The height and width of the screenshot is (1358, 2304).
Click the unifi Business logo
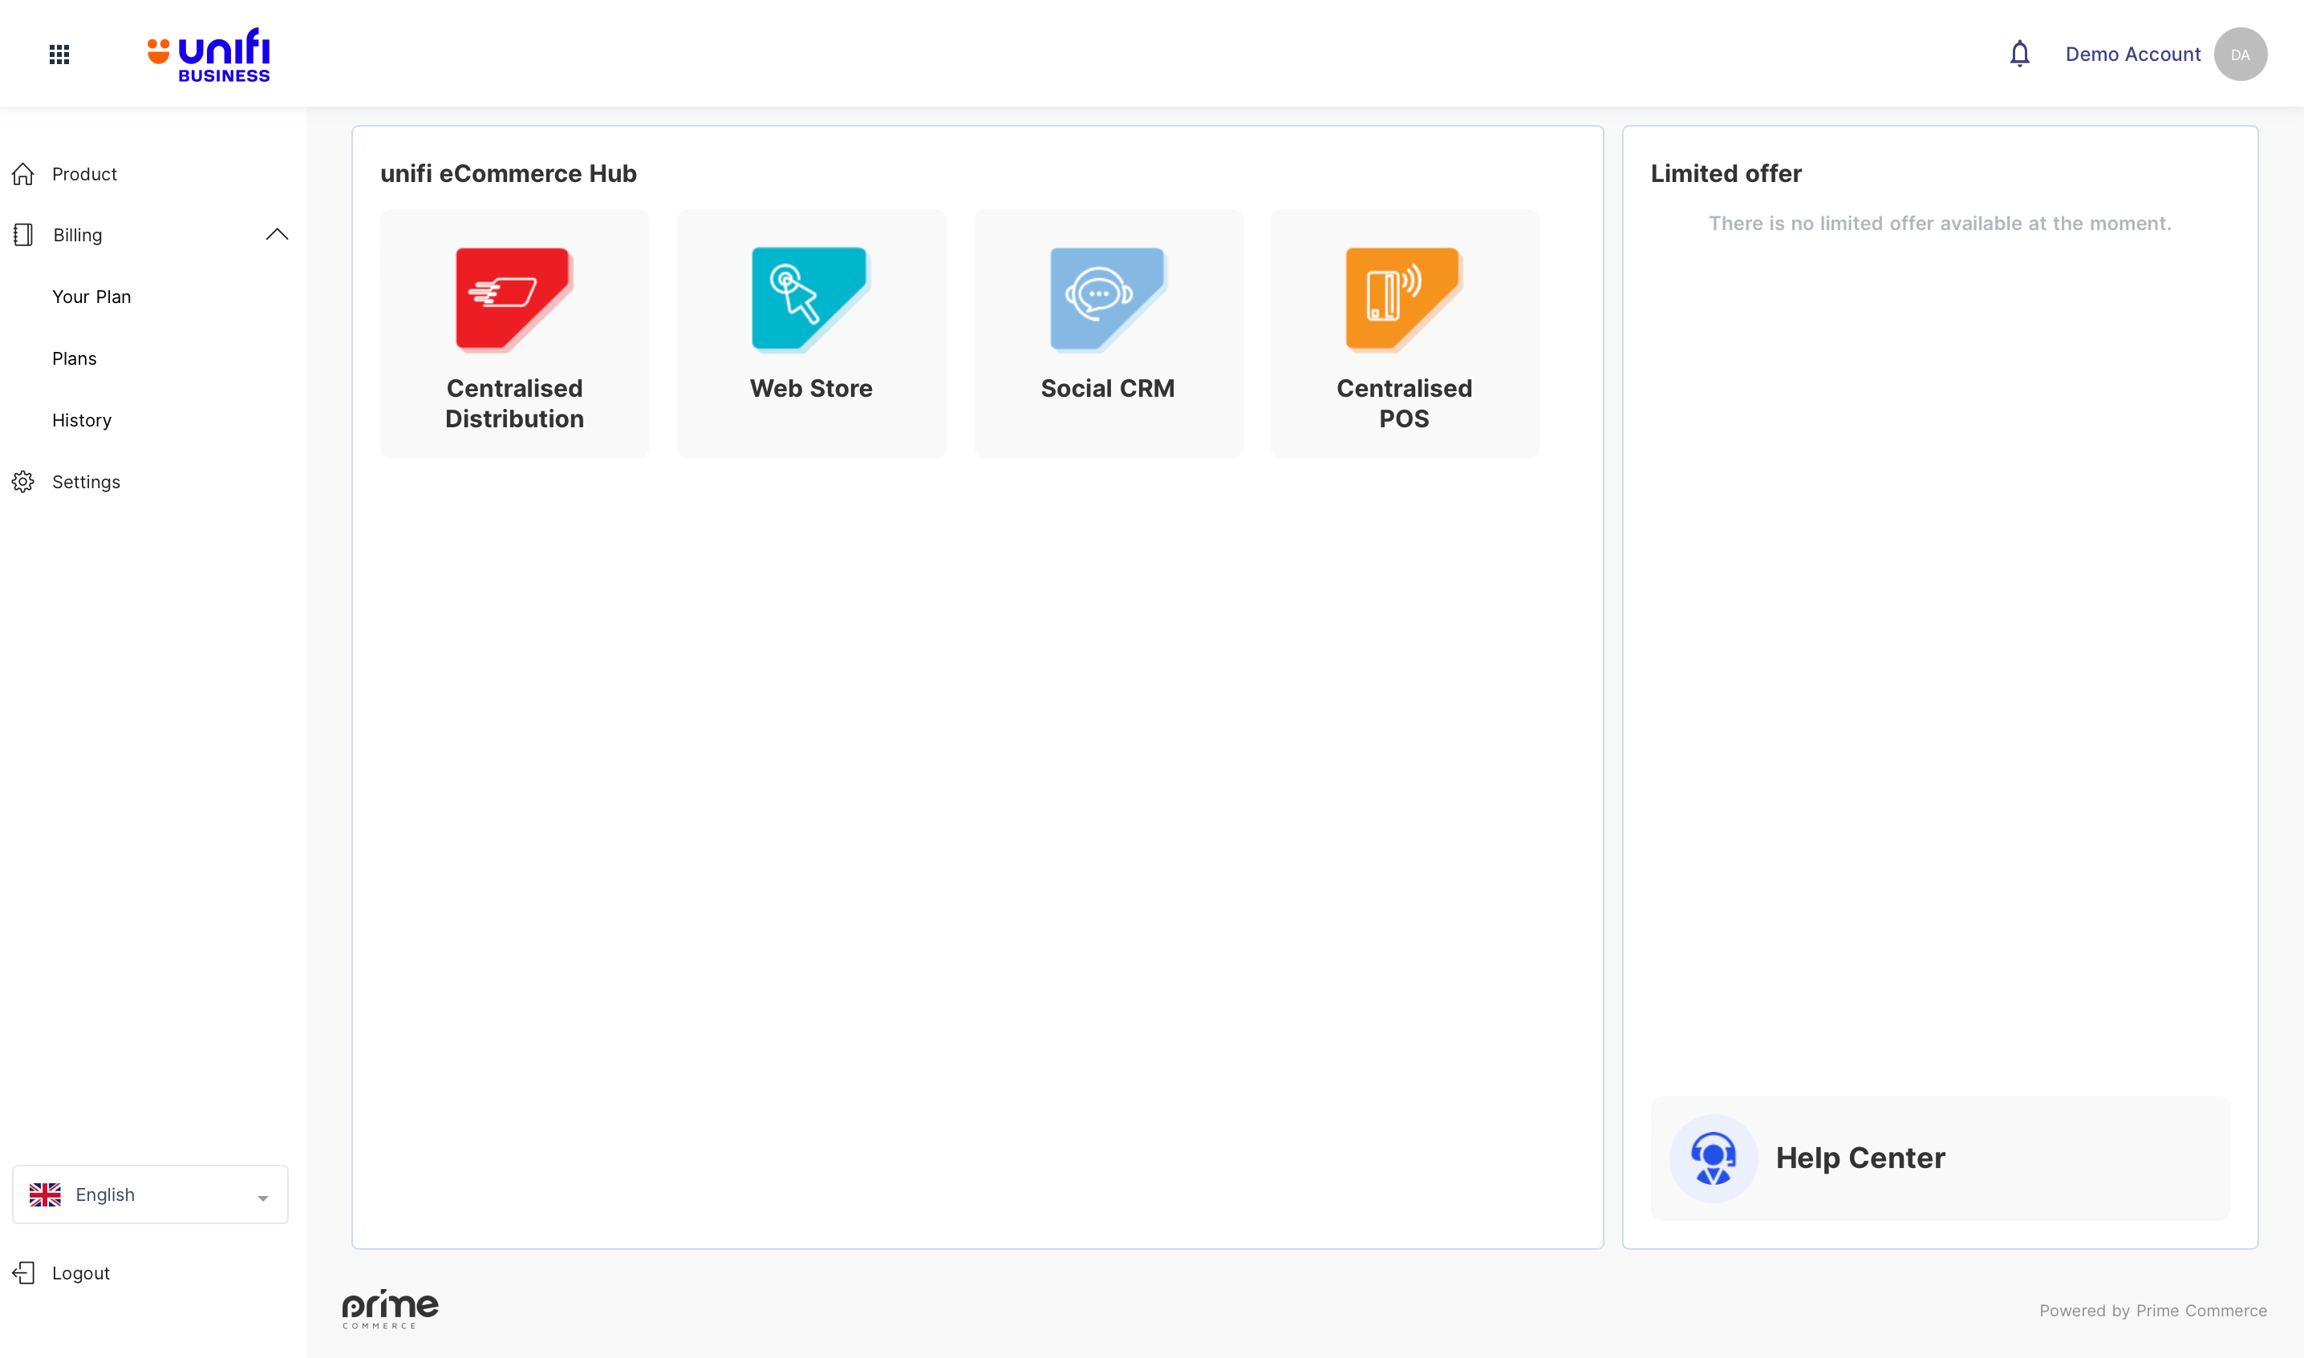pos(209,54)
